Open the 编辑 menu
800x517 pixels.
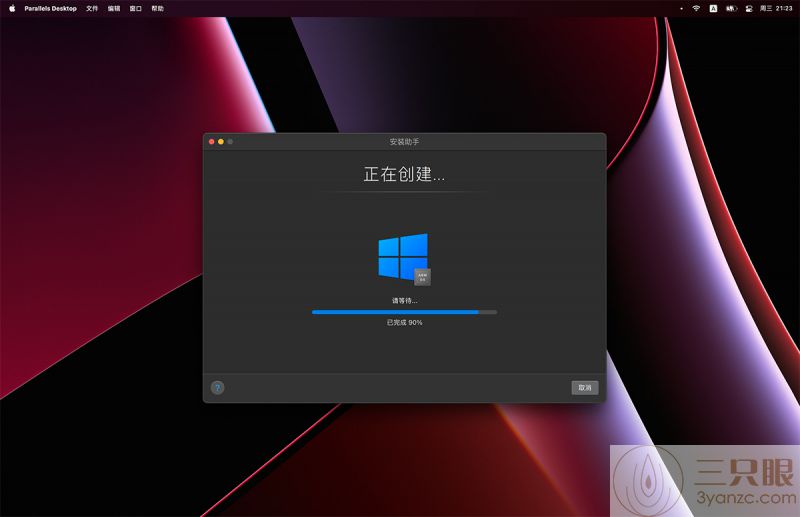(114, 8)
